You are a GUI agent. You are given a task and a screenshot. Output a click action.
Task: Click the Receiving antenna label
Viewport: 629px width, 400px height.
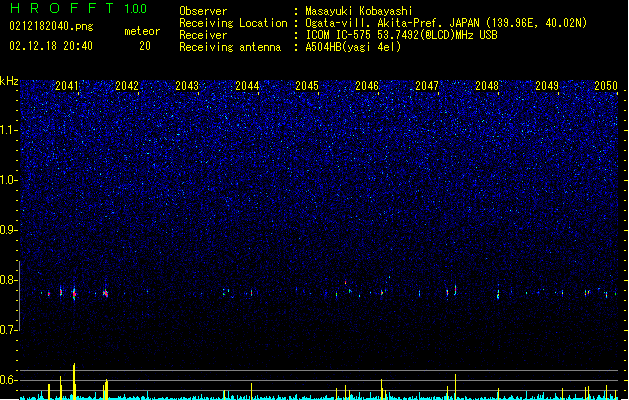pyautogui.click(x=230, y=47)
